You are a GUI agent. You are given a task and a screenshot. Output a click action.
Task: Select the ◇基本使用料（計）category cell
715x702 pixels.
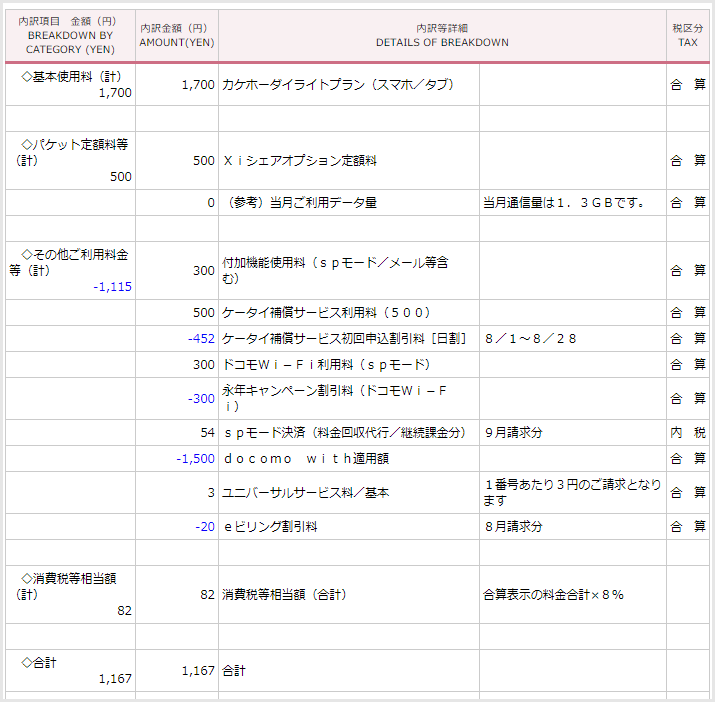click(70, 84)
